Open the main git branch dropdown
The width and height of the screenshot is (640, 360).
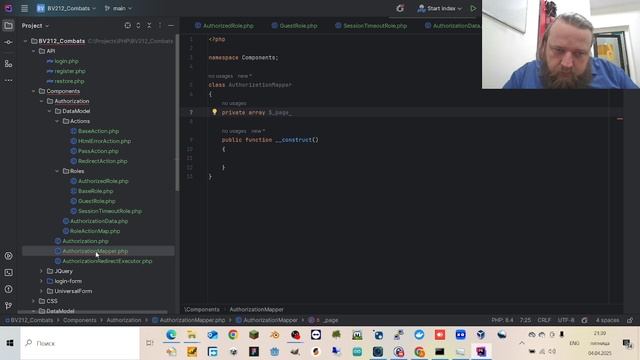pyautogui.click(x=118, y=8)
